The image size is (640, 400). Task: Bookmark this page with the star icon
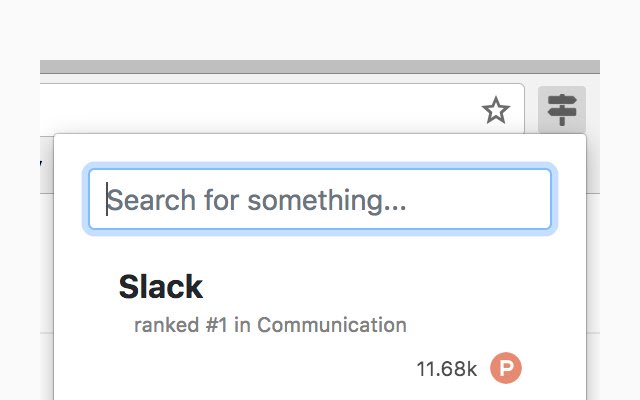click(x=496, y=110)
